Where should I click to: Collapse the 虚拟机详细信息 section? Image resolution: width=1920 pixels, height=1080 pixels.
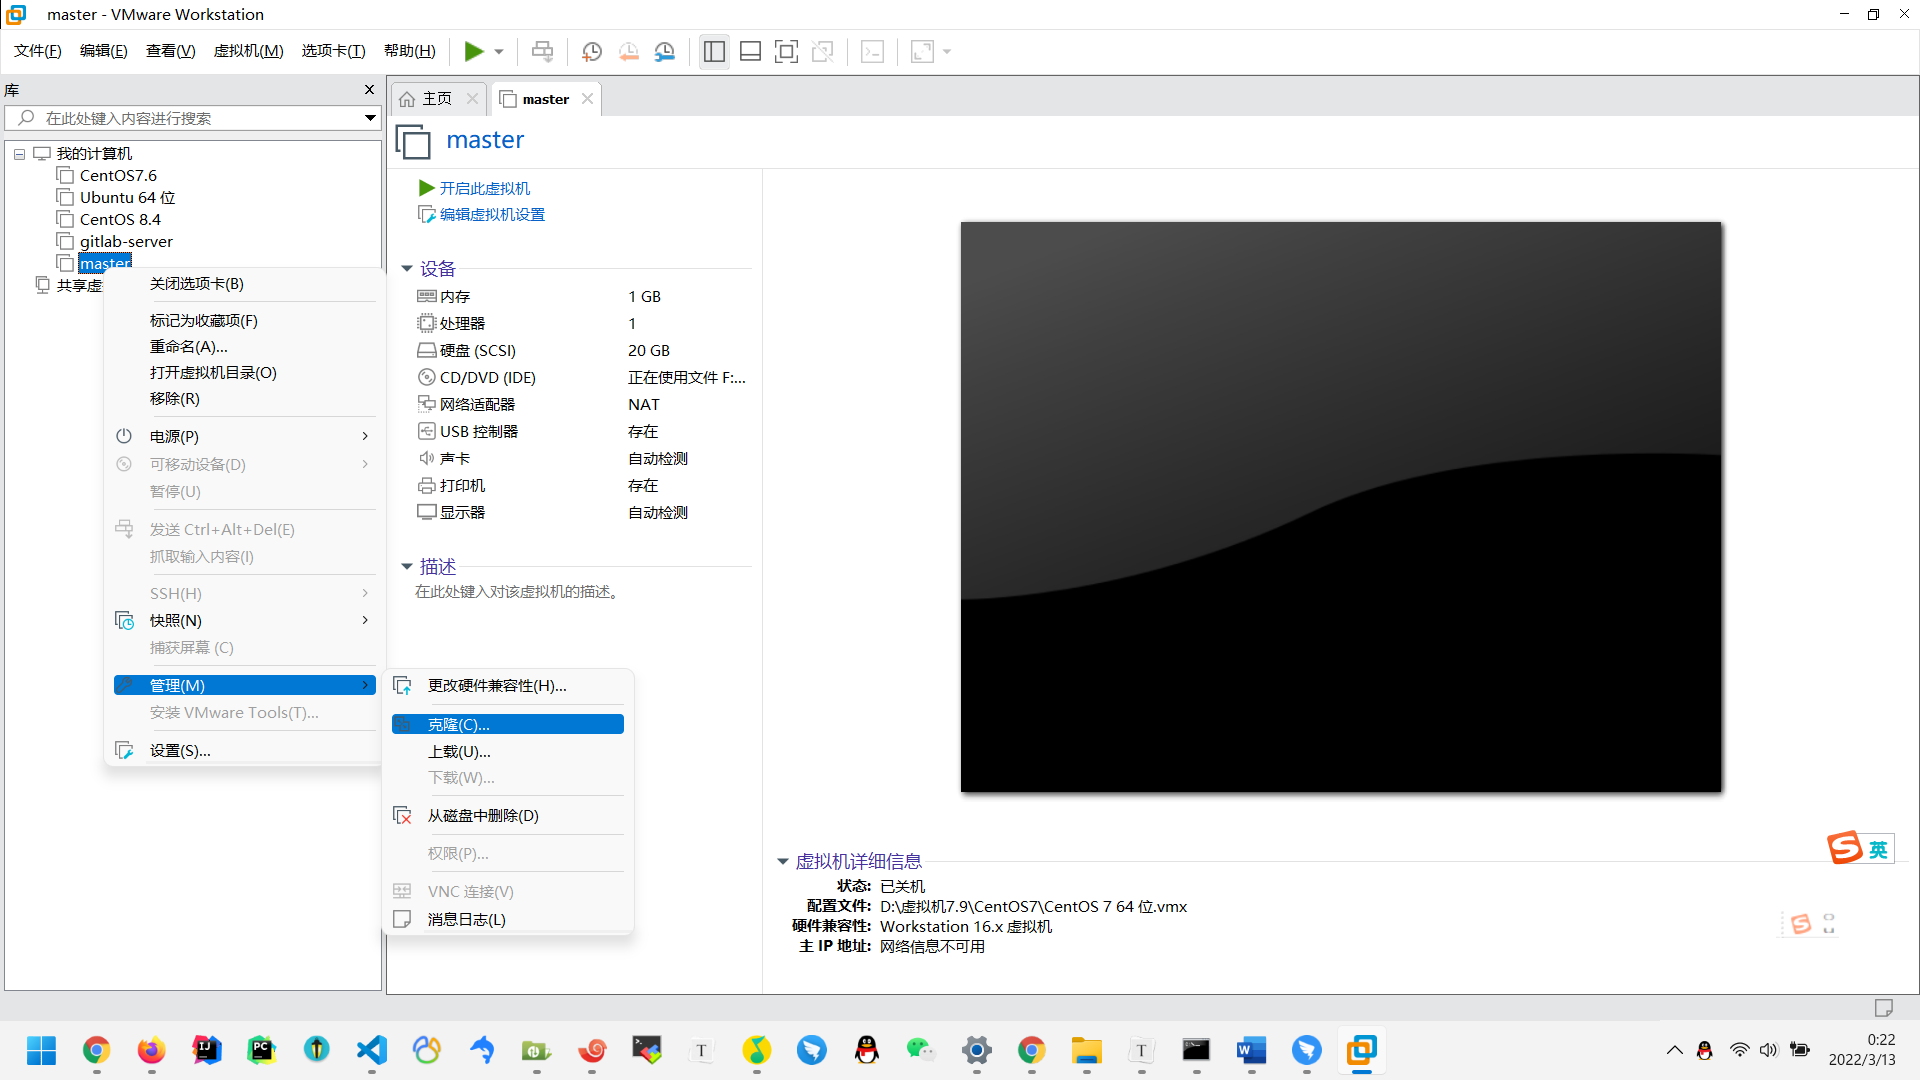pos(783,861)
